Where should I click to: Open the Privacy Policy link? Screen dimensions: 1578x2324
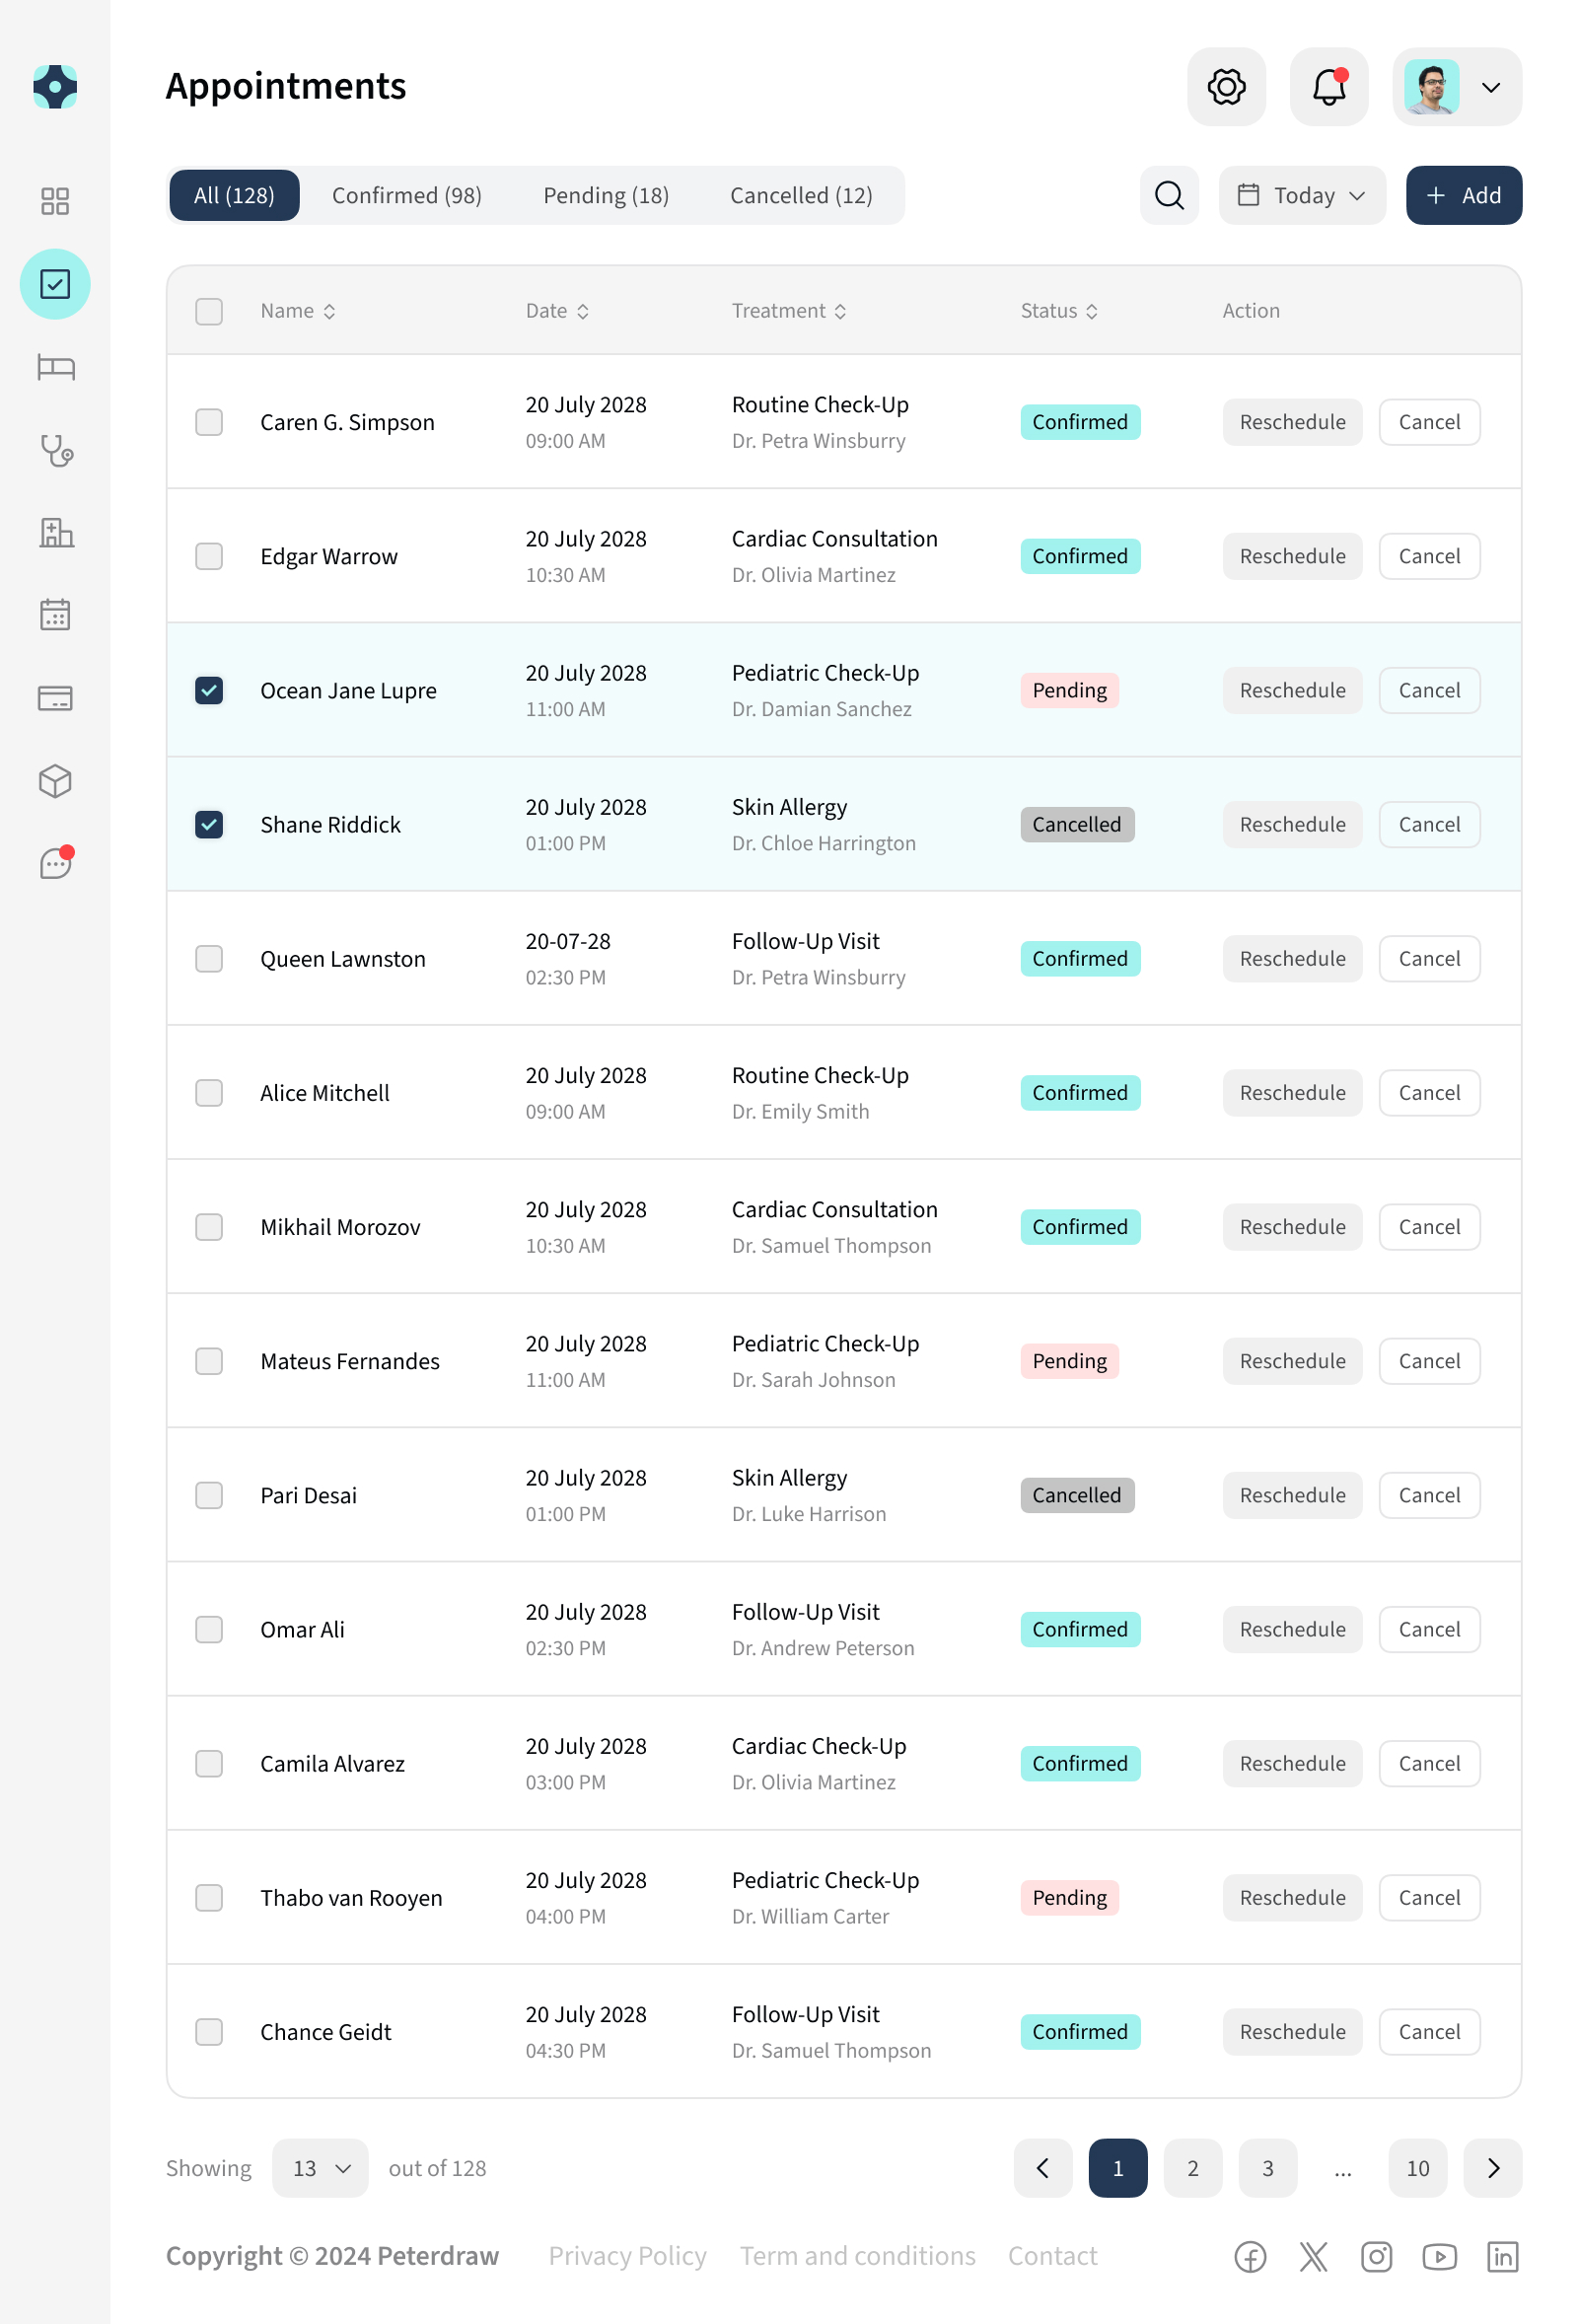[627, 2256]
